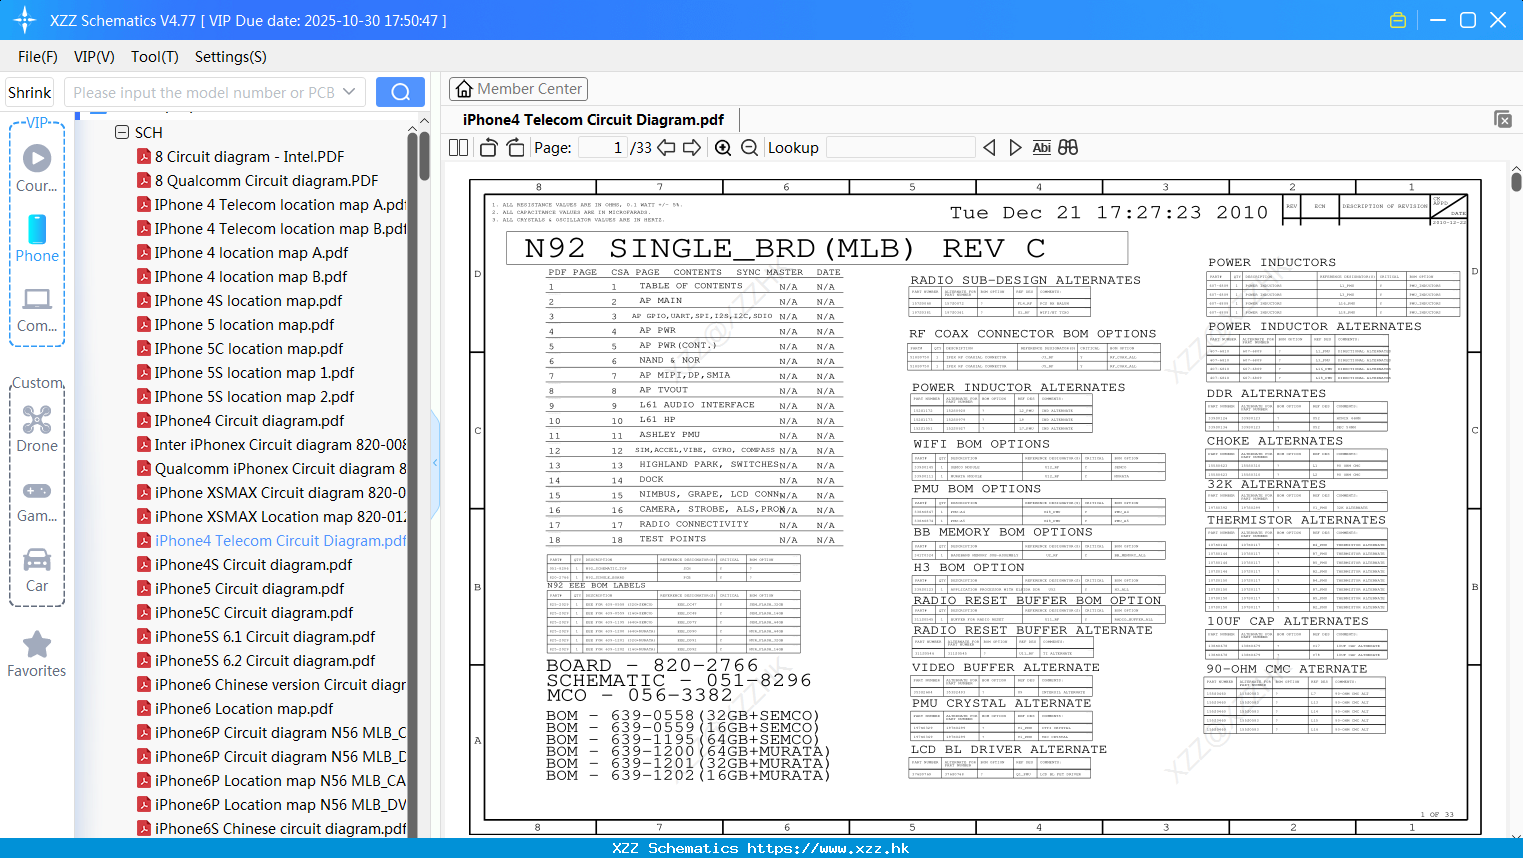The width and height of the screenshot is (1523, 858).
Task: Open the Computer category icon
Action: click(37, 309)
